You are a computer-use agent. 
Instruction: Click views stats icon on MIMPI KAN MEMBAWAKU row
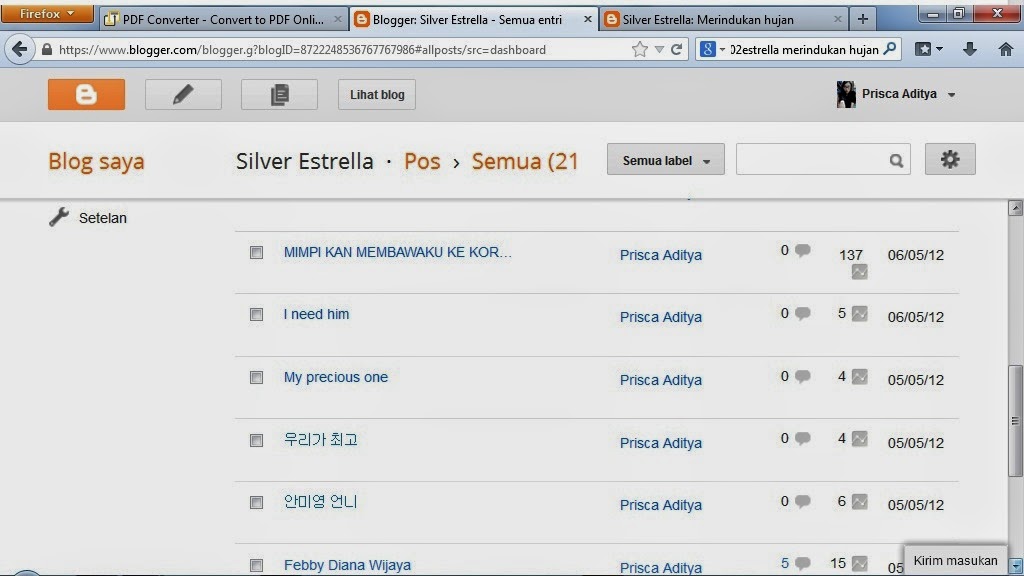pyautogui.click(x=859, y=272)
